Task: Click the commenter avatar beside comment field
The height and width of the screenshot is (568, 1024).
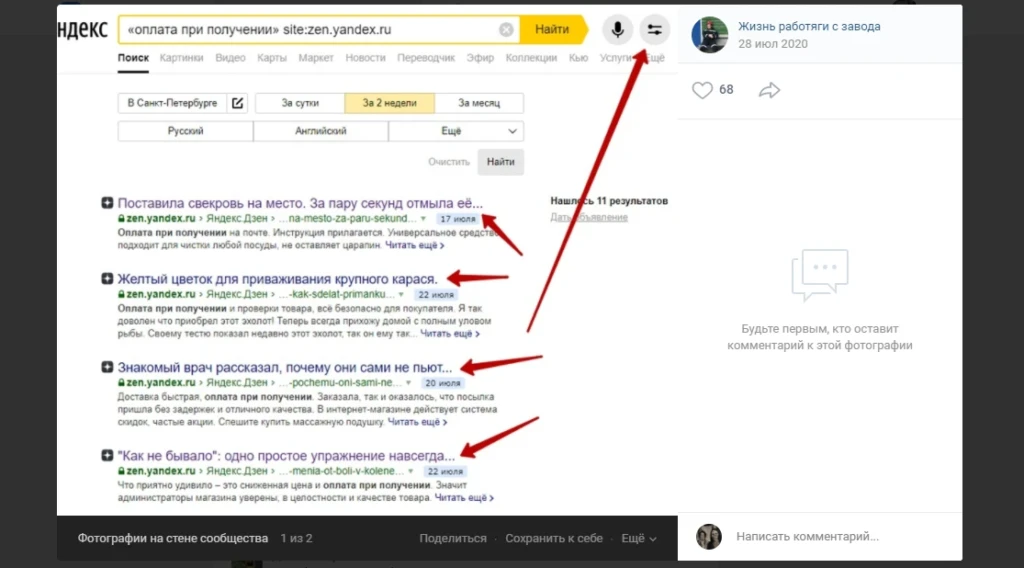Action: click(x=709, y=537)
